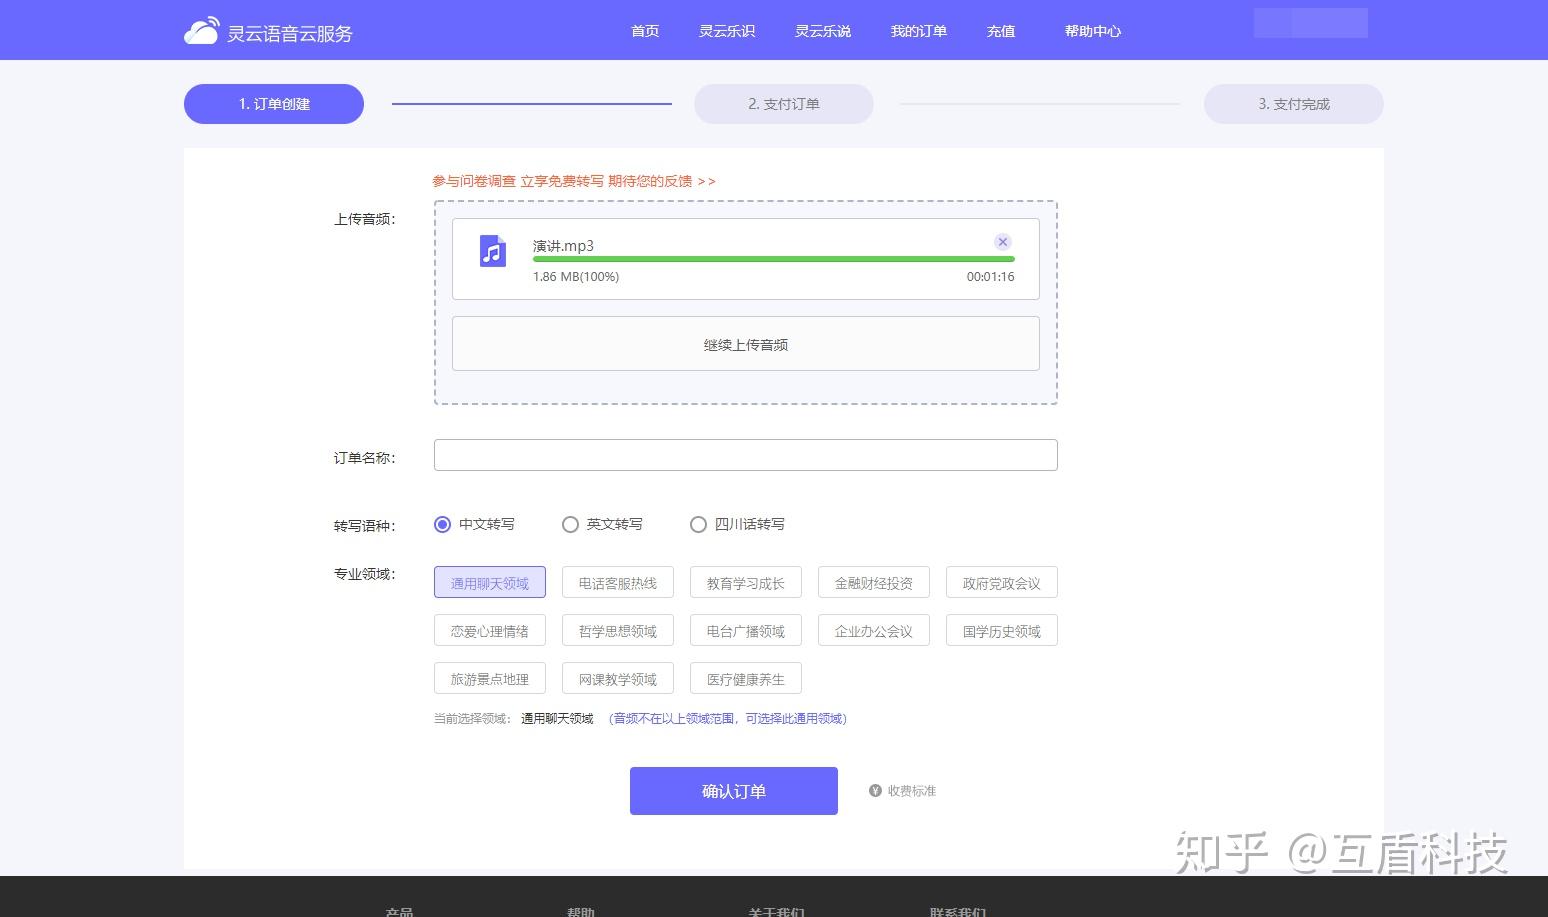Choose 医疗健康养生 domain tag

pyautogui.click(x=746, y=679)
